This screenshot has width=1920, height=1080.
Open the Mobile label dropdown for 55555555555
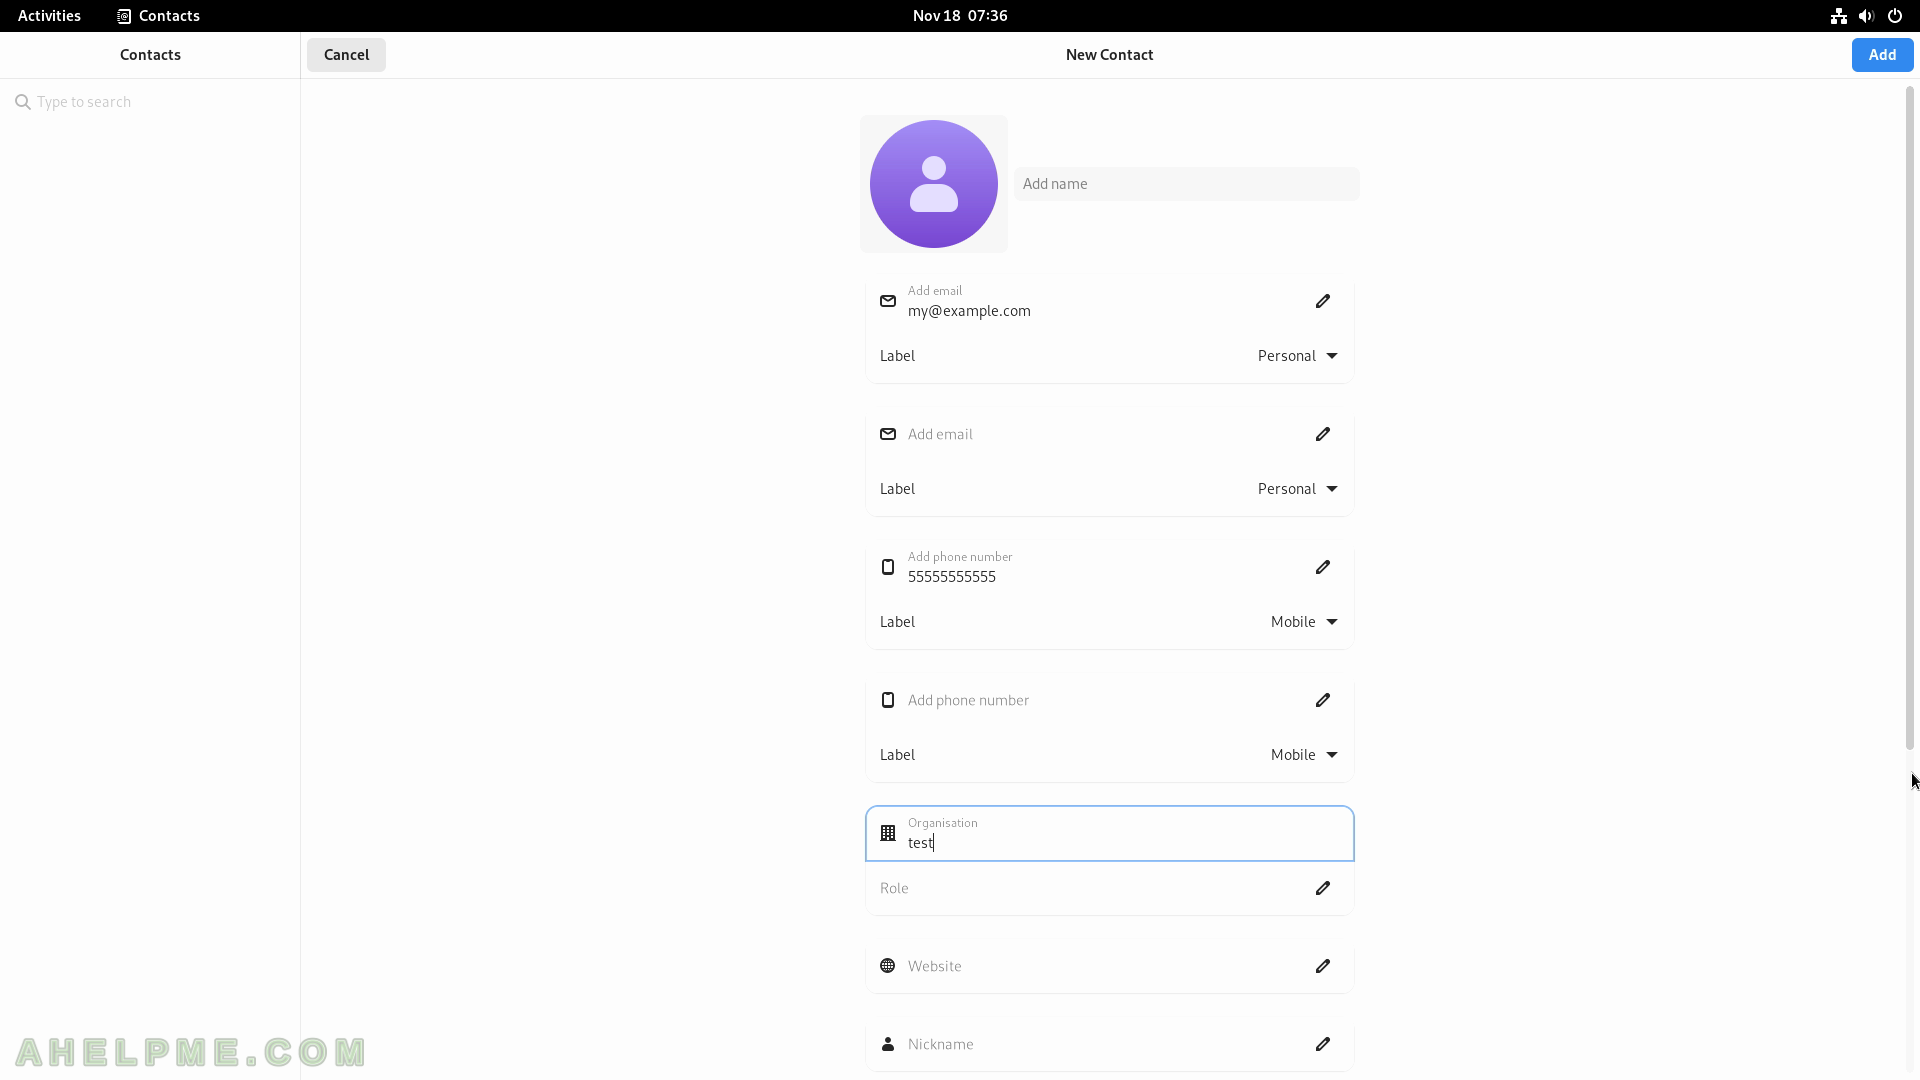[x=1304, y=622]
